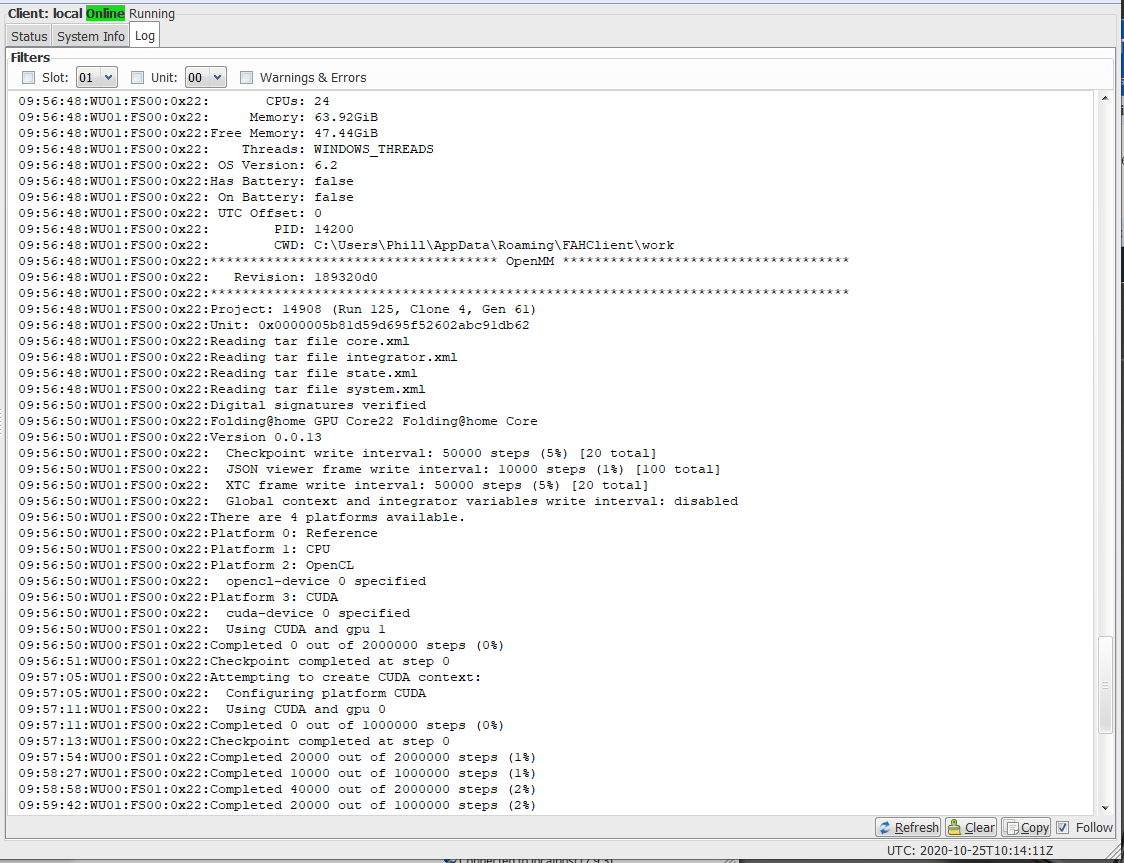Click log line 'Completed 10000 out of 1000000 steps (1%)'
The width and height of the screenshot is (1124, 863).
277,773
